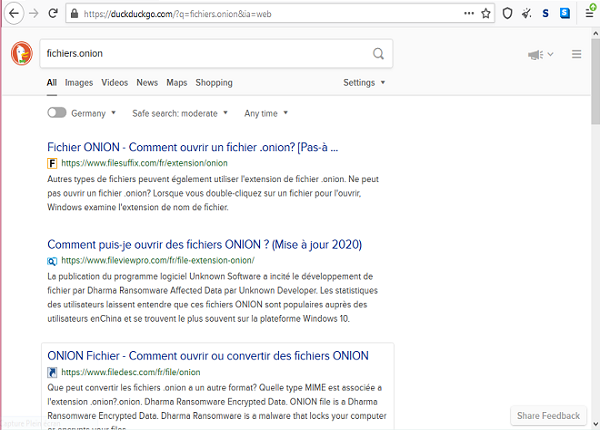600x430 pixels.
Task: Switch to the Videos tab
Action: coord(115,83)
